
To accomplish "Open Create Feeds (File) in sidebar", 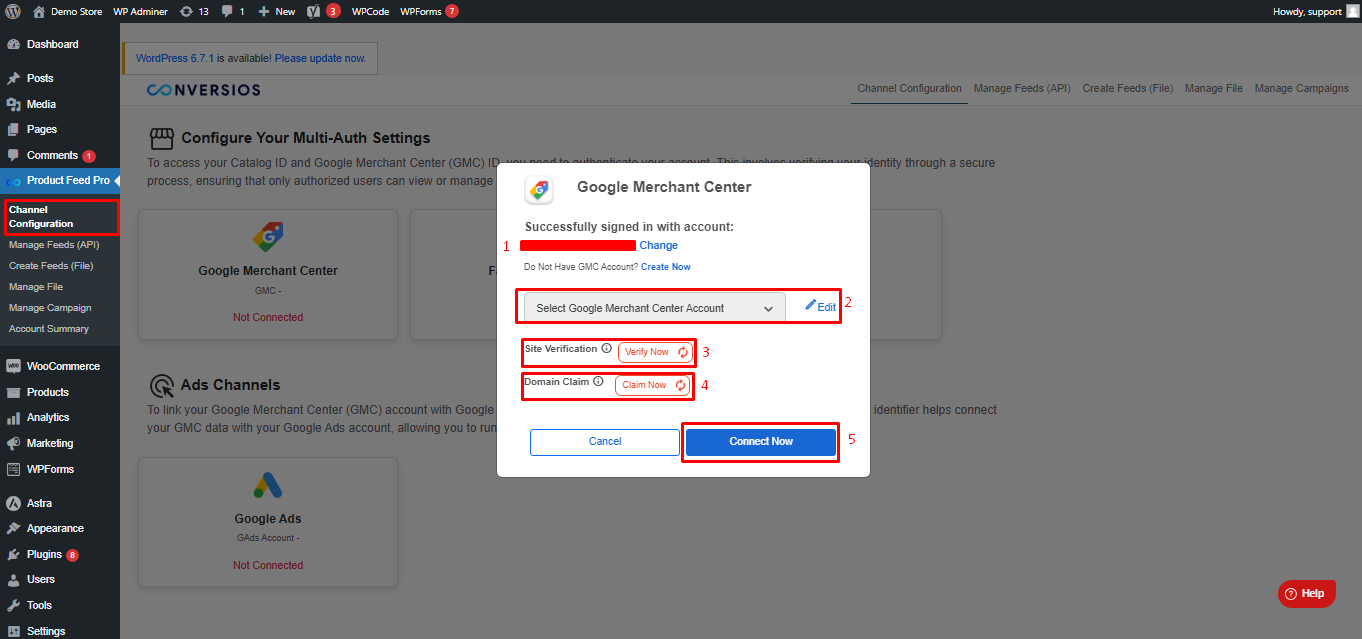I will pos(51,265).
